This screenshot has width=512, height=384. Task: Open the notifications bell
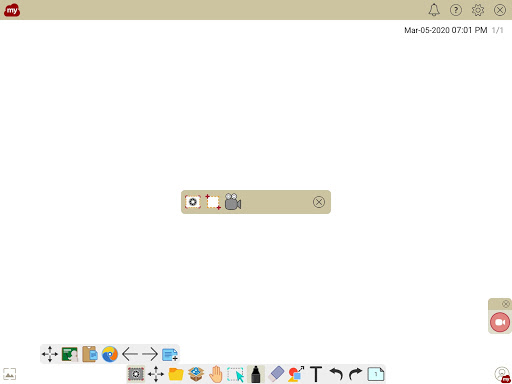coord(434,10)
